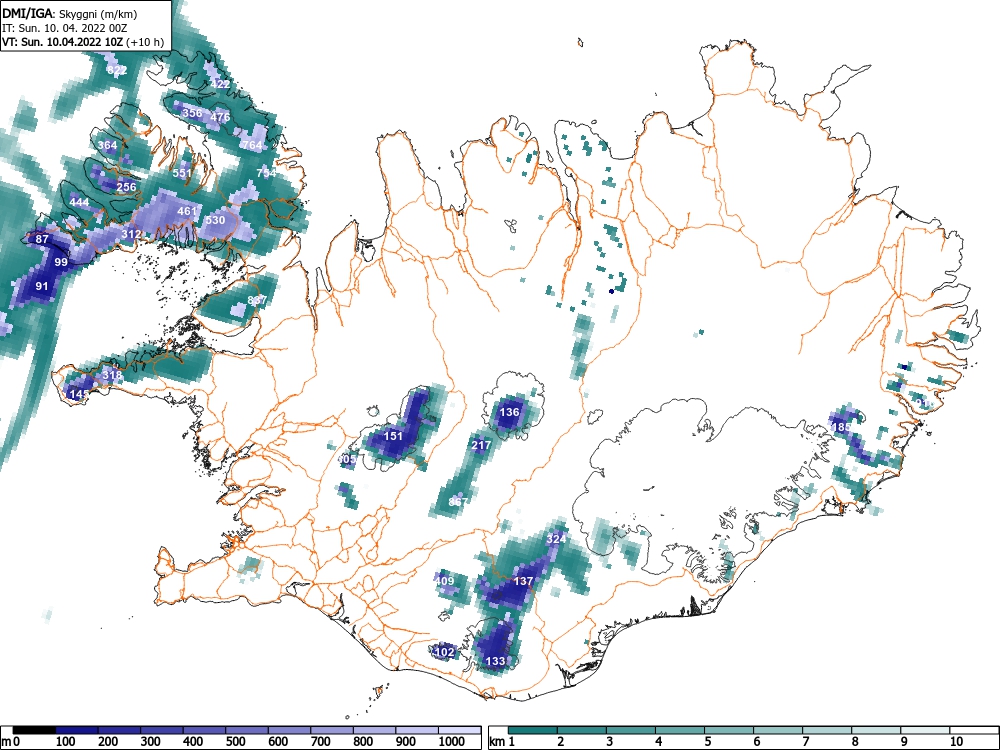Screen dimensions: 1000x750
Task: Click the visibility value 133
Action: [496, 661]
